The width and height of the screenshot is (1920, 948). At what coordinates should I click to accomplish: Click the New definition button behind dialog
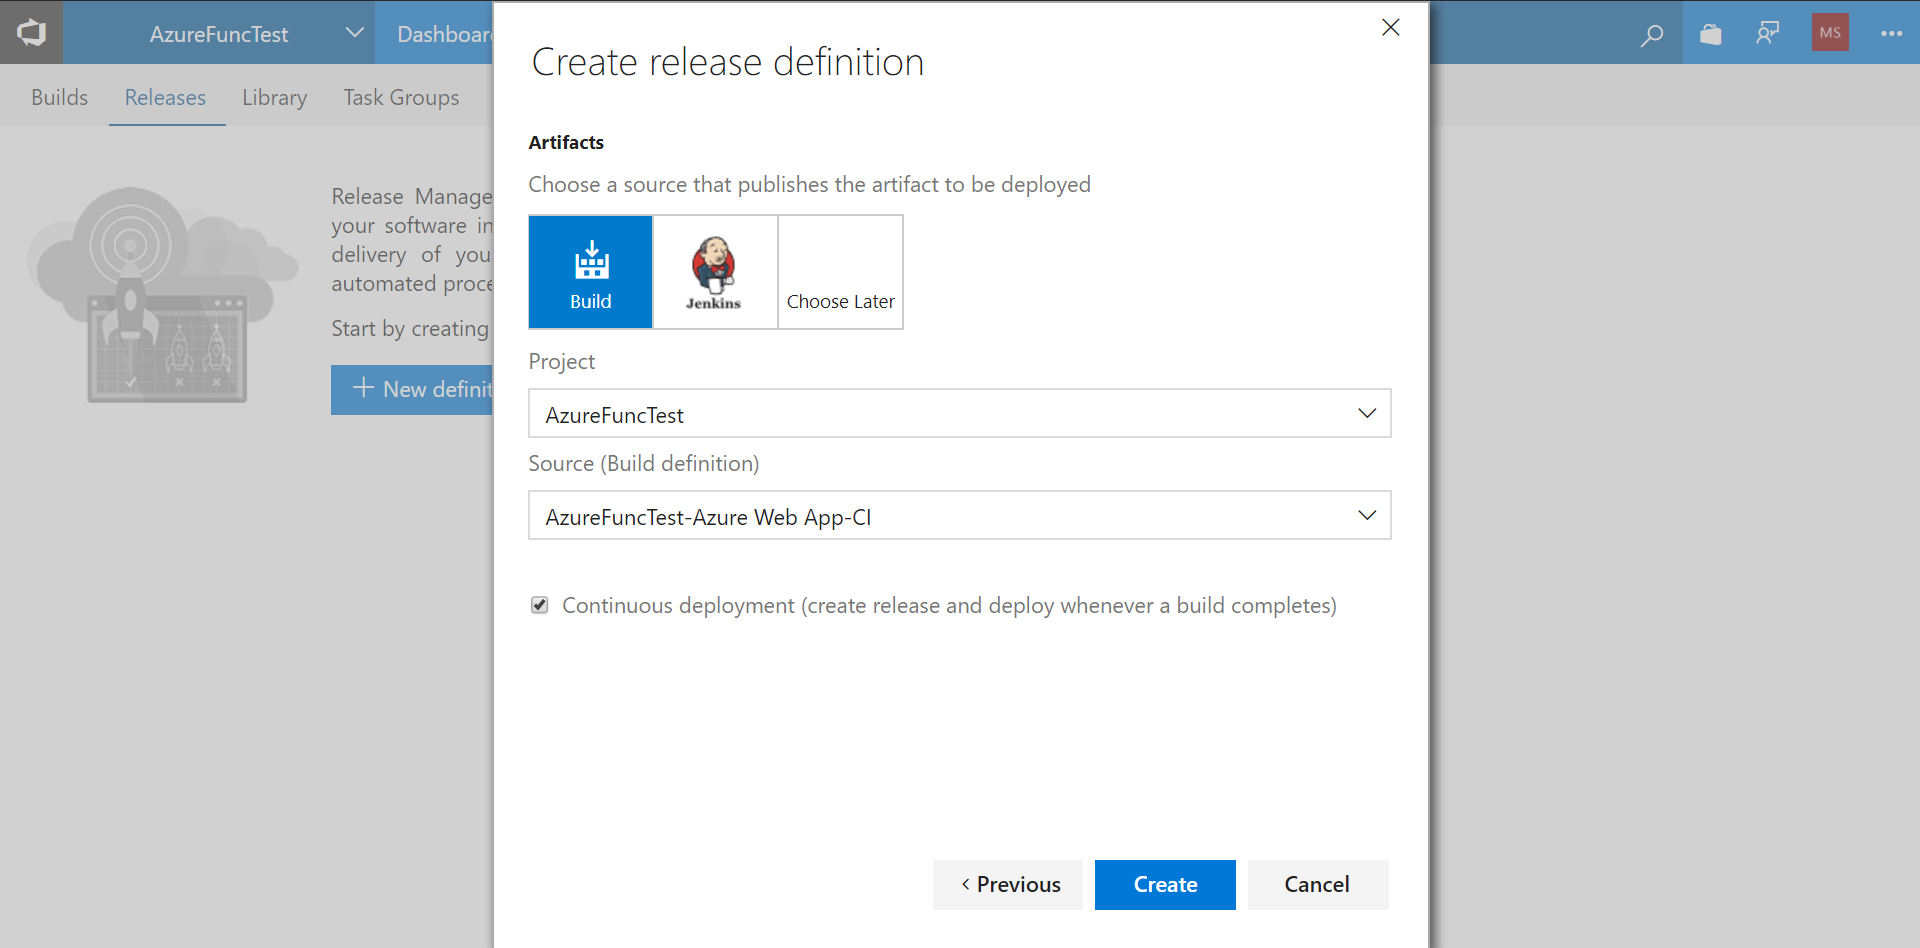pos(412,389)
